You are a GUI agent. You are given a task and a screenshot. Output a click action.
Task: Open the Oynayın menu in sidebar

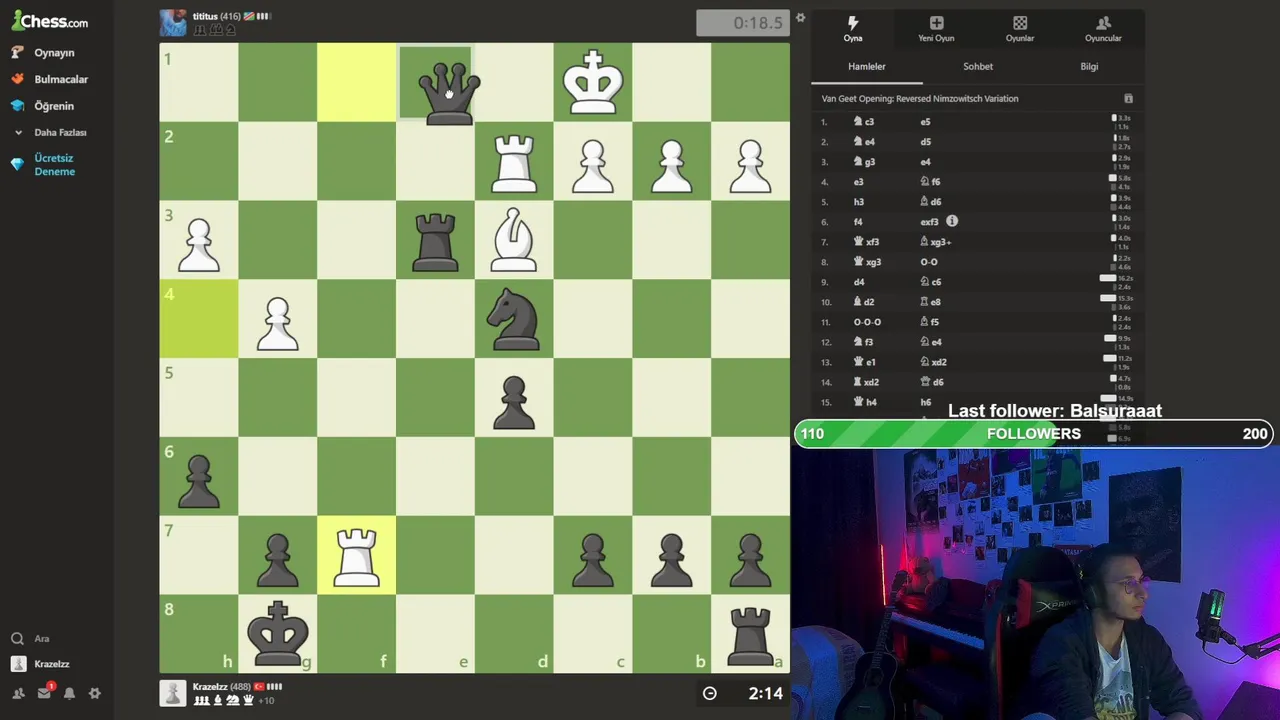(x=45, y=52)
